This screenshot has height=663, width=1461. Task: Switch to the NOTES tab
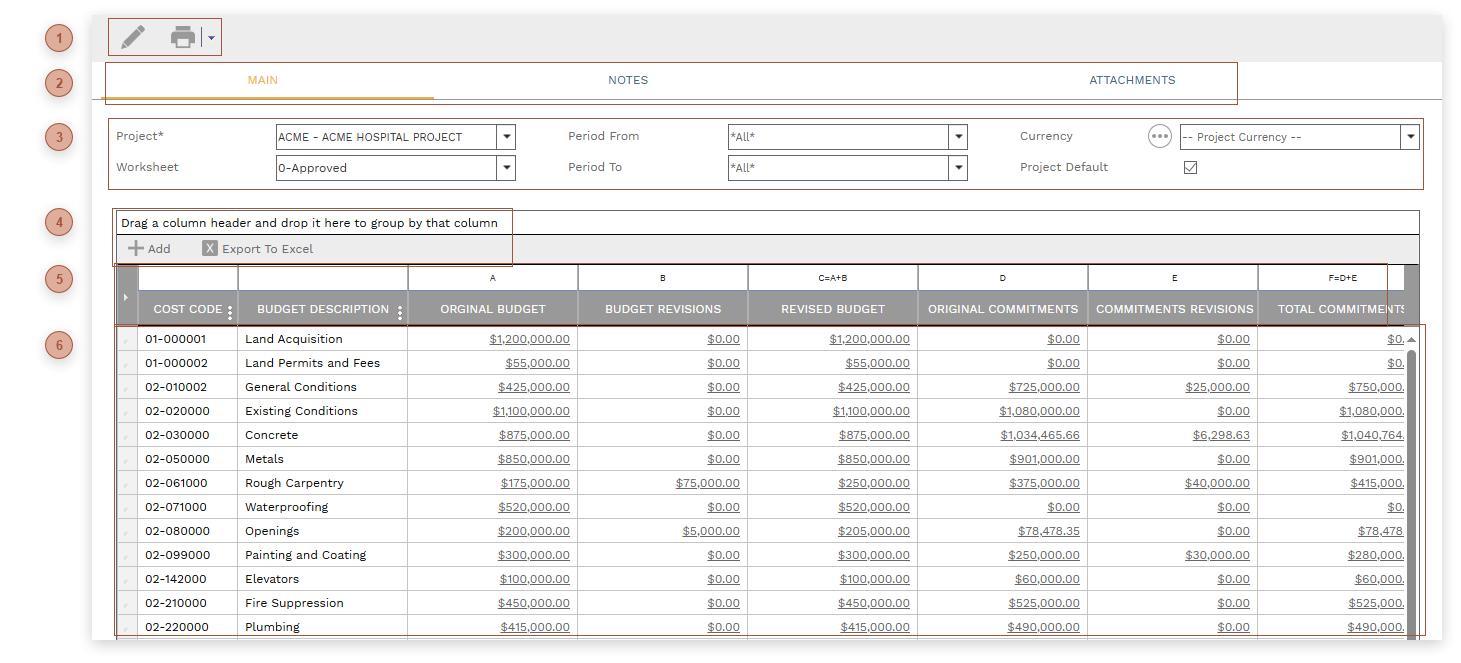628,80
